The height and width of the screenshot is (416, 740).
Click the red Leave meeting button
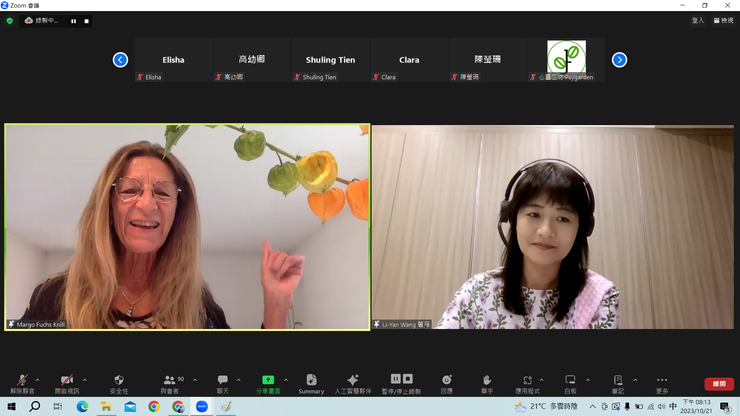click(718, 384)
